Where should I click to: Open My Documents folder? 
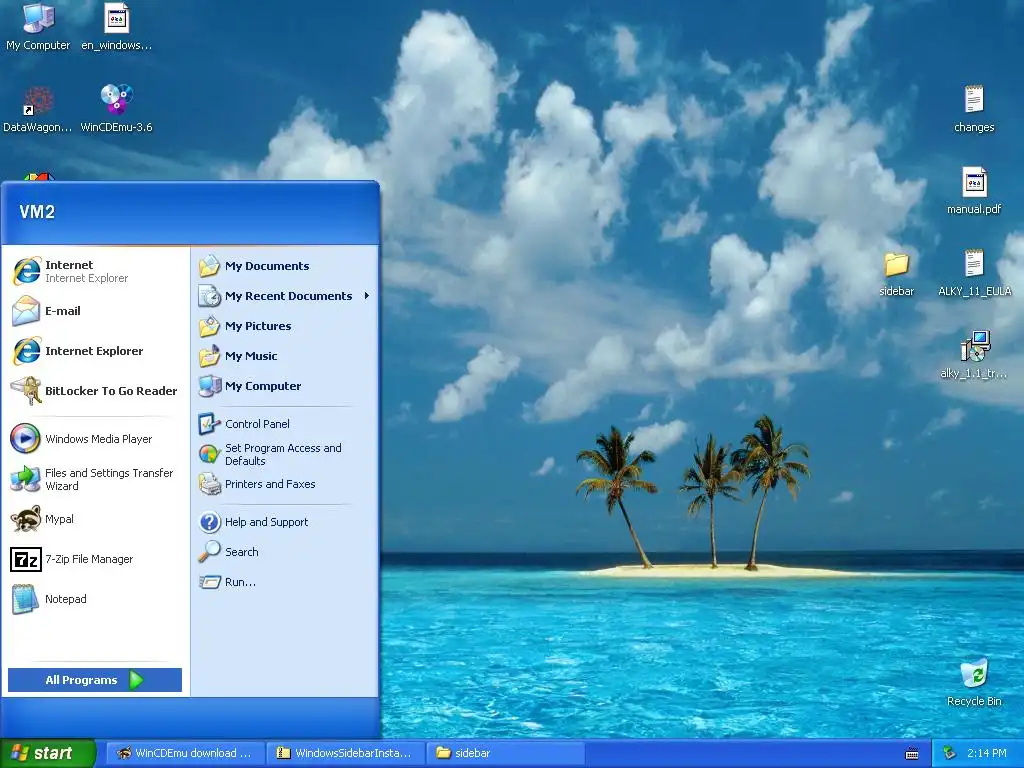284,266
